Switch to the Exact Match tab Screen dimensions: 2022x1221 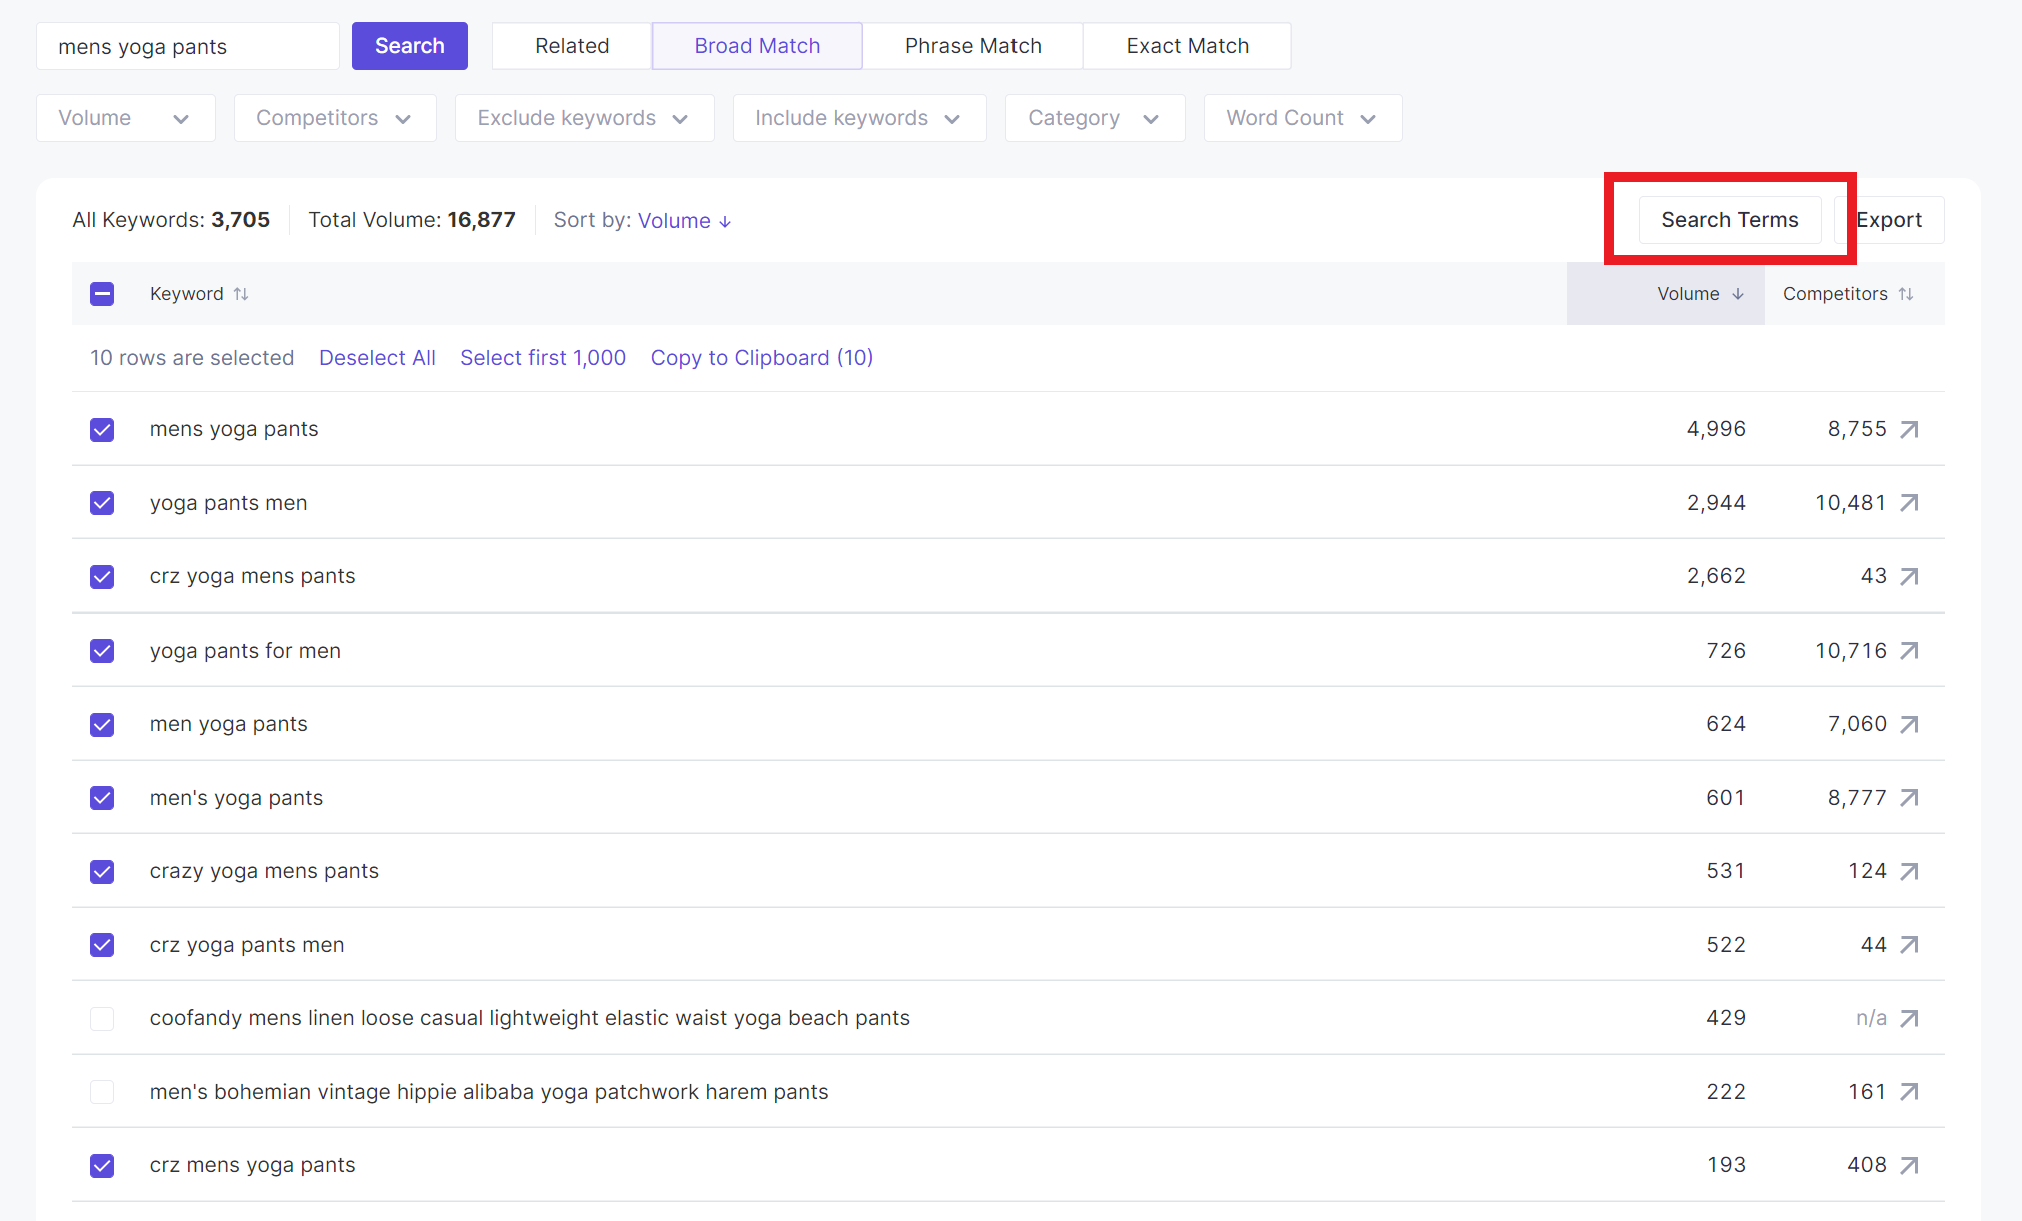(1187, 46)
